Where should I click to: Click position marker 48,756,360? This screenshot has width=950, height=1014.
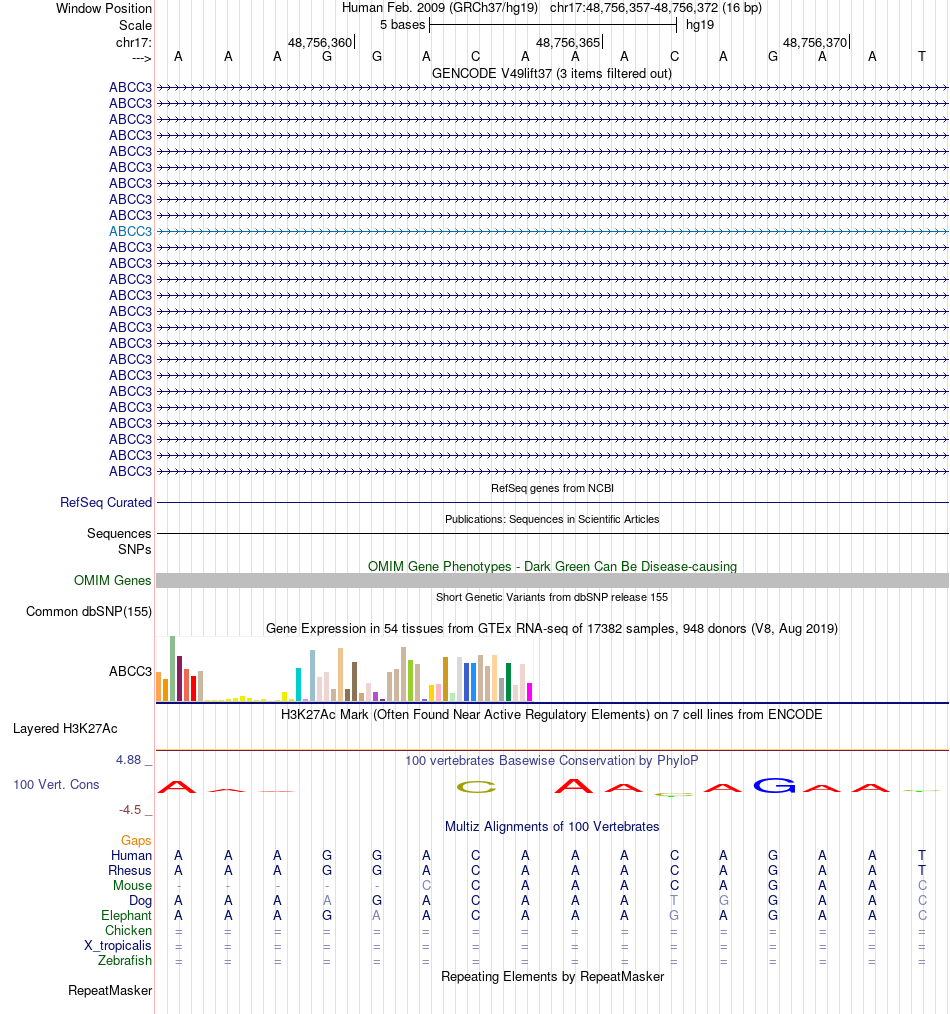point(321,43)
